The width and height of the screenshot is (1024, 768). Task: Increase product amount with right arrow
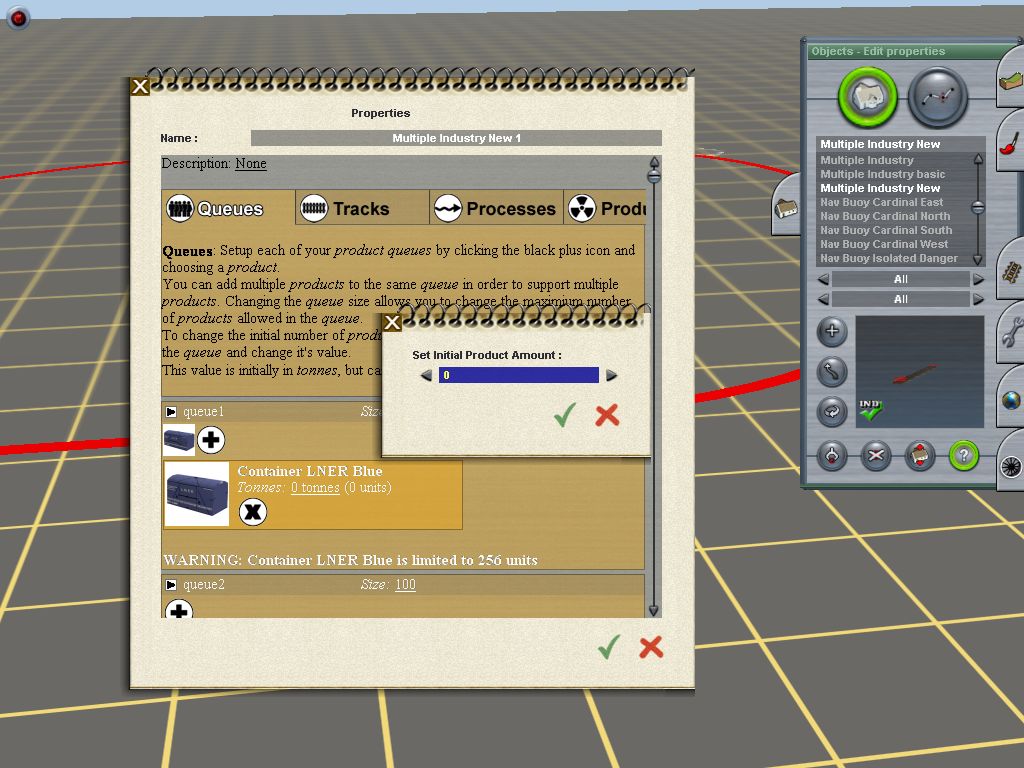(x=612, y=376)
